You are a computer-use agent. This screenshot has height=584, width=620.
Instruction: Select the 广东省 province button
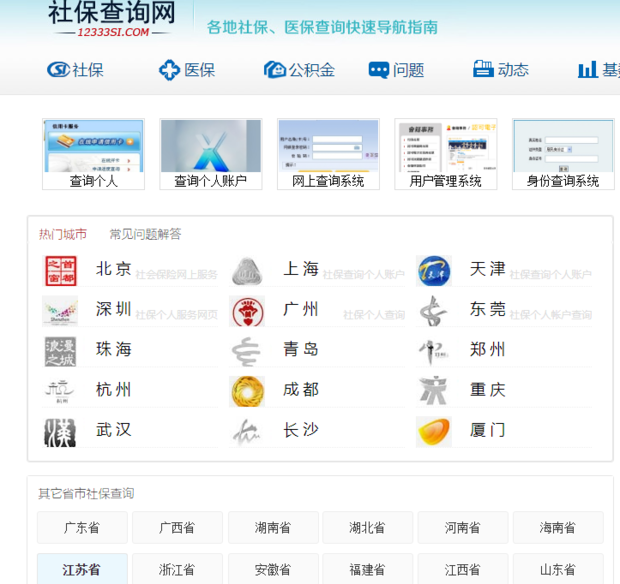(82, 527)
